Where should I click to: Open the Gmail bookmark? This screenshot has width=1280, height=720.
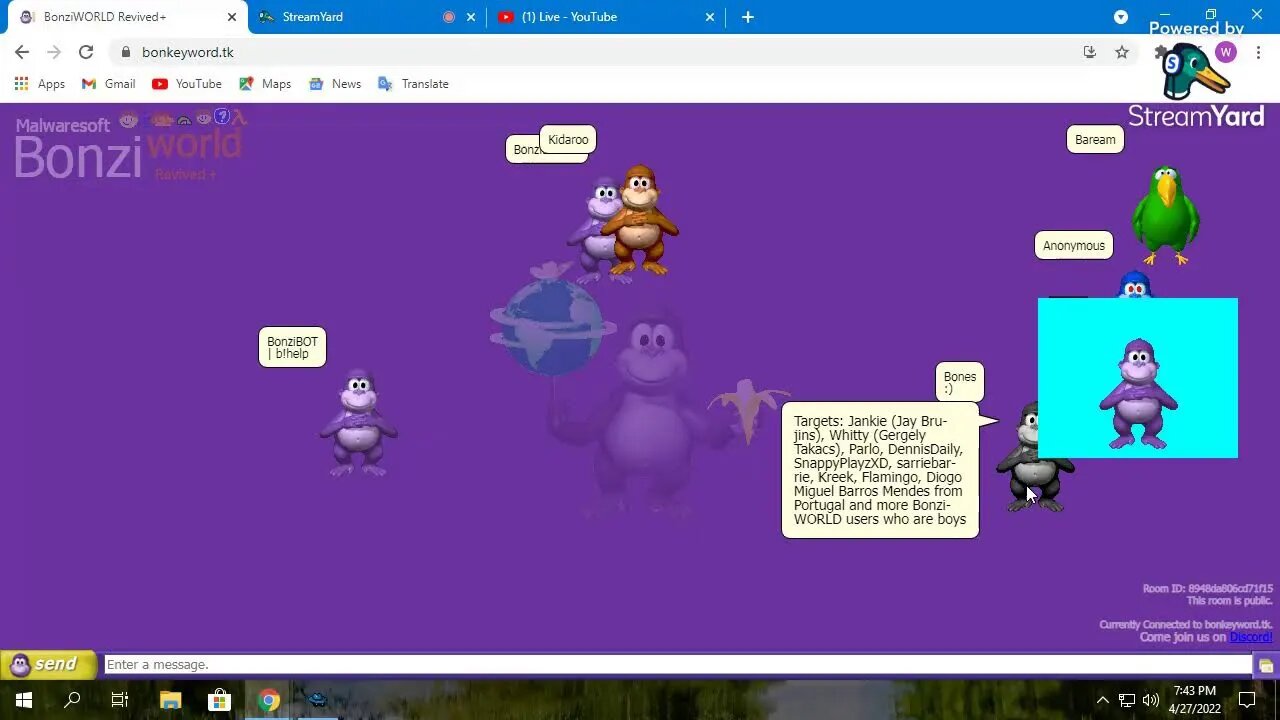click(108, 84)
